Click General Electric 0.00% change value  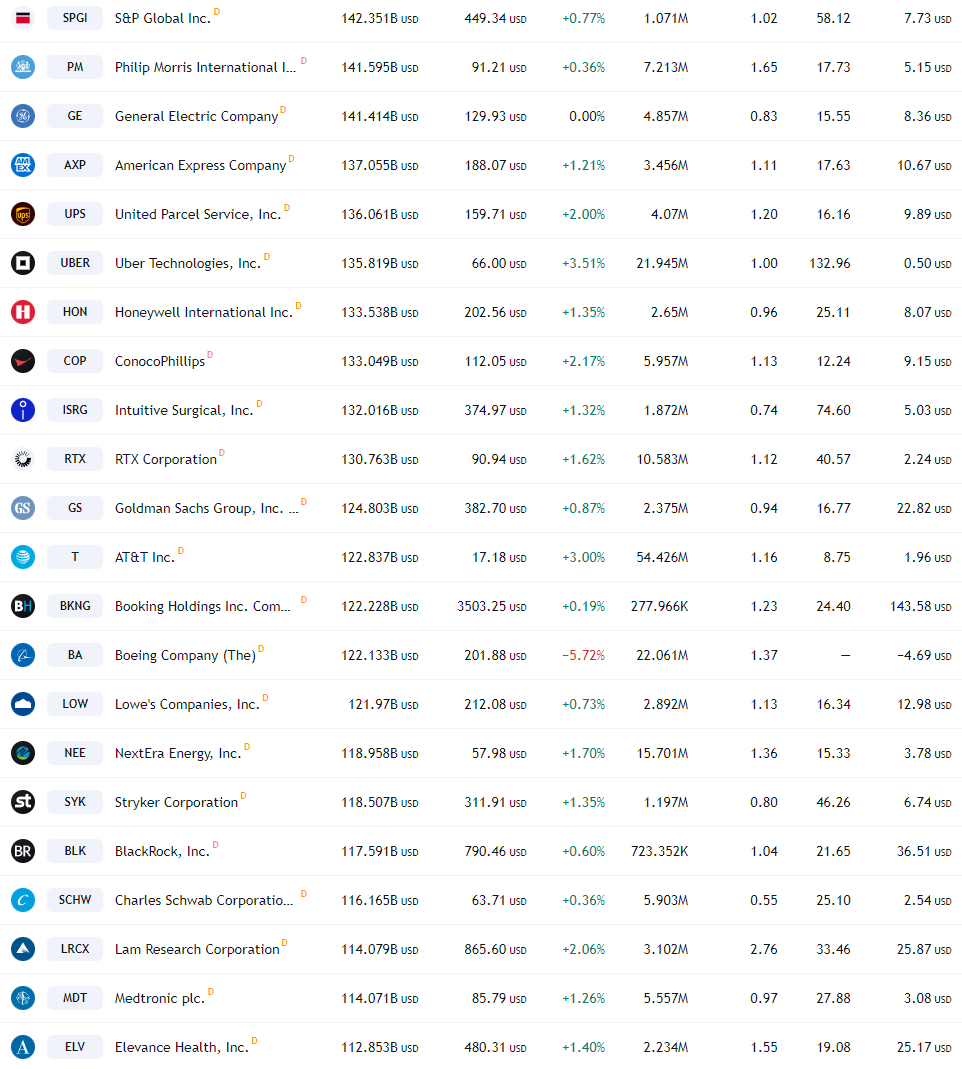tap(587, 117)
